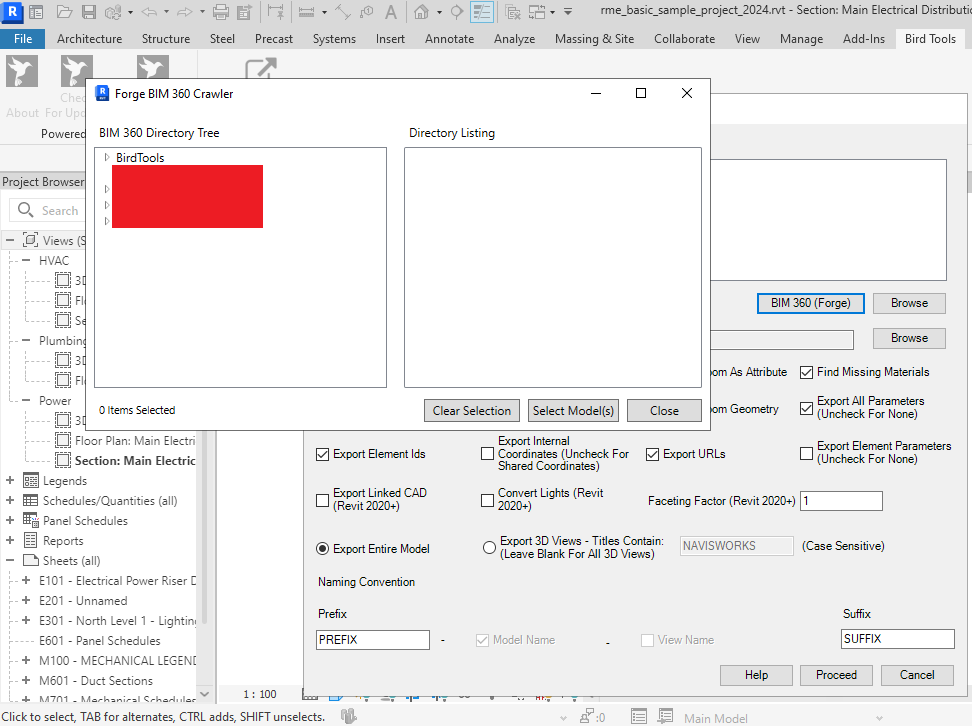Open the File menu
972x726 pixels.
tap(23, 38)
